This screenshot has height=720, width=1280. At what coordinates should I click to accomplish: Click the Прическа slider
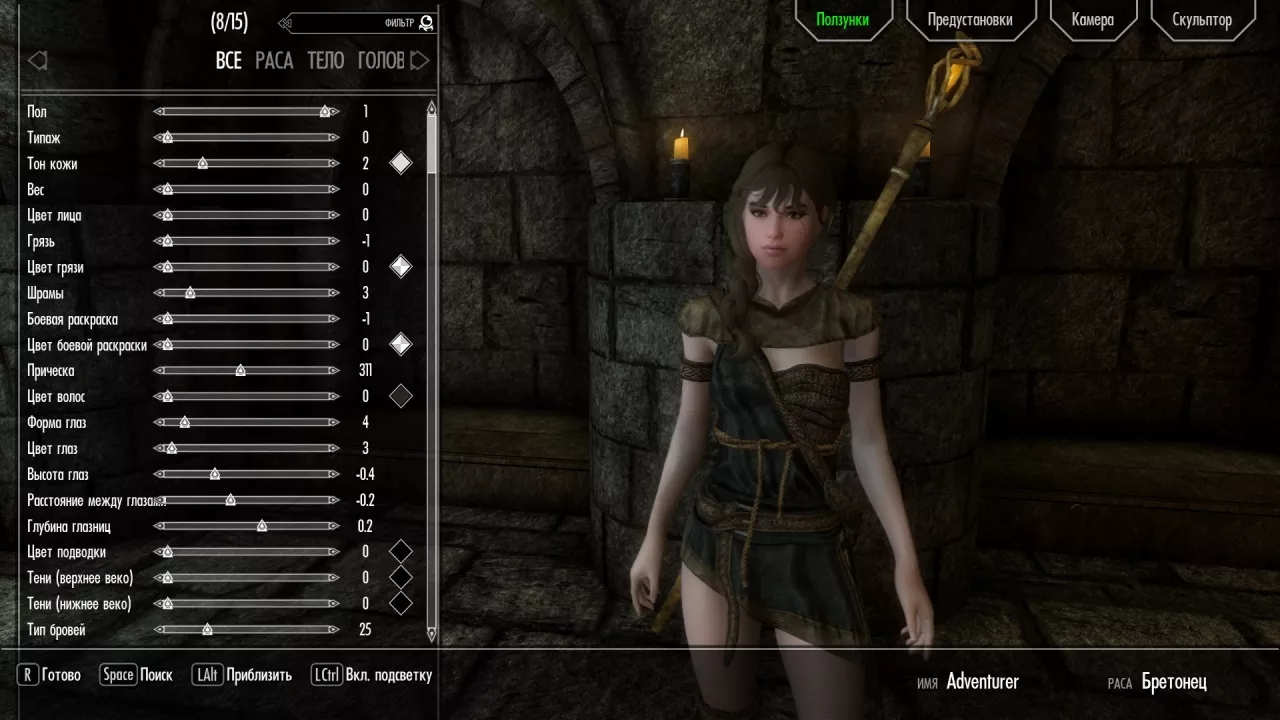(246, 370)
